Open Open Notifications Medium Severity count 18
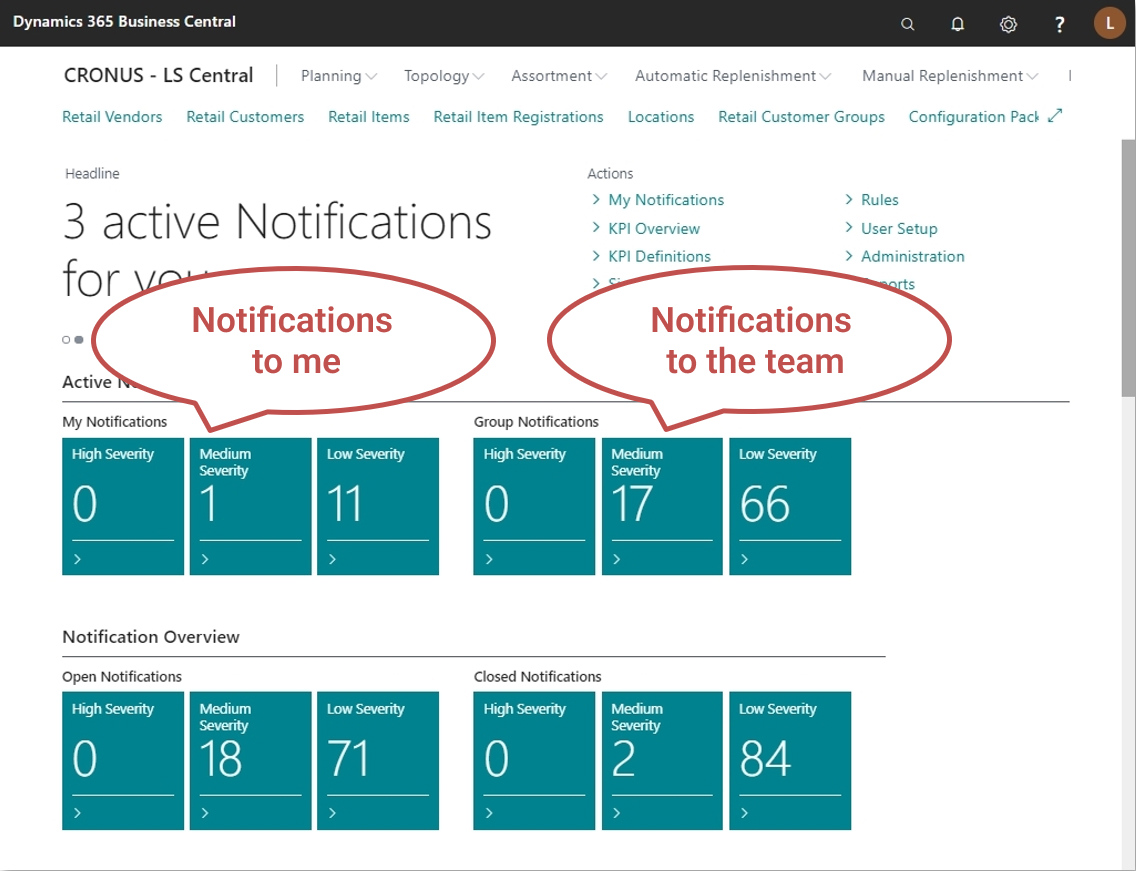1136x871 pixels. (220, 759)
